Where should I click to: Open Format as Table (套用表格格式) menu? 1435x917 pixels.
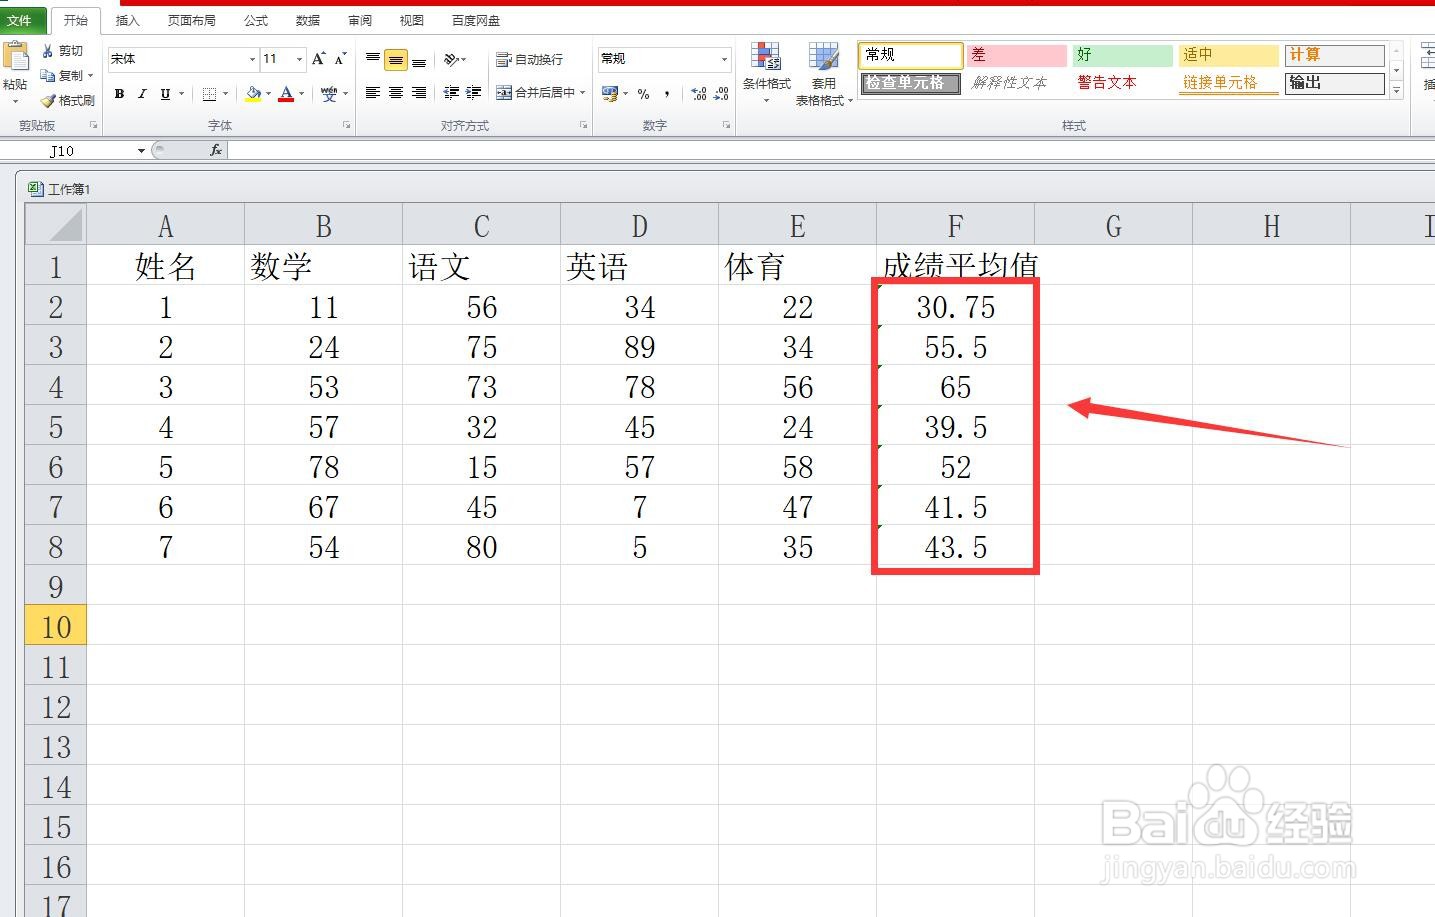click(824, 74)
